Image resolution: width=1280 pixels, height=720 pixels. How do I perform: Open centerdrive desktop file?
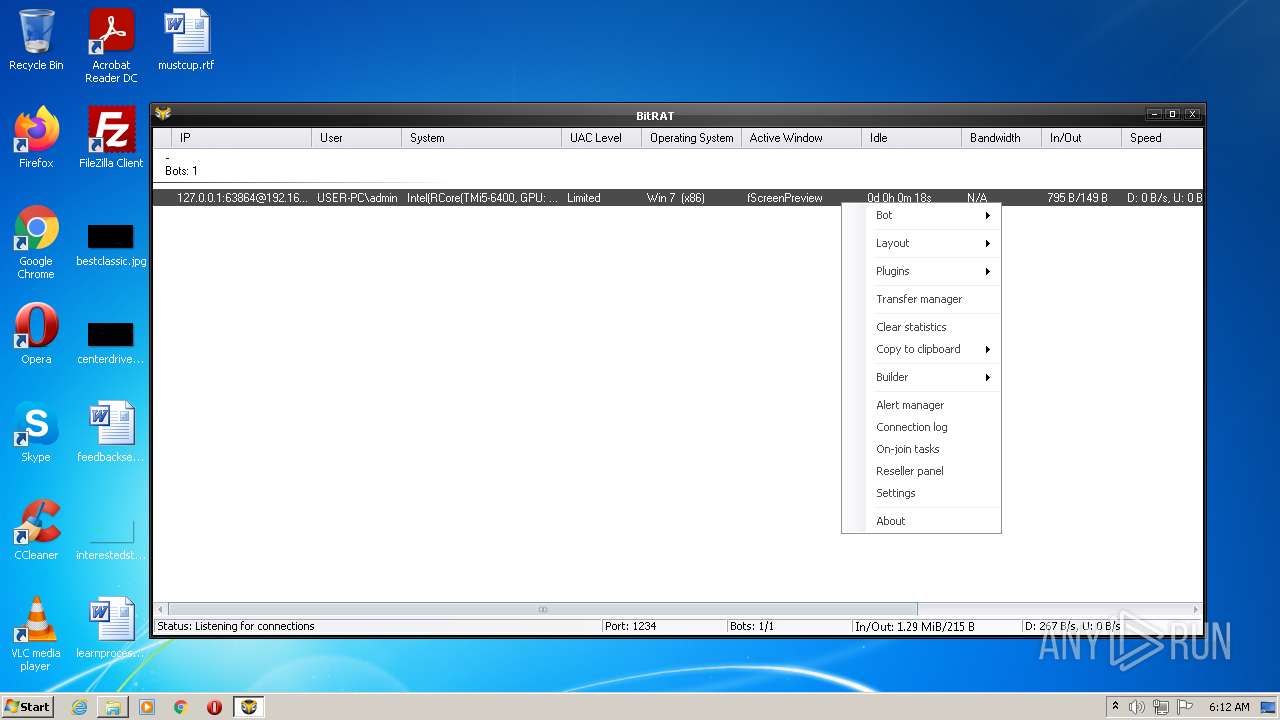(111, 344)
